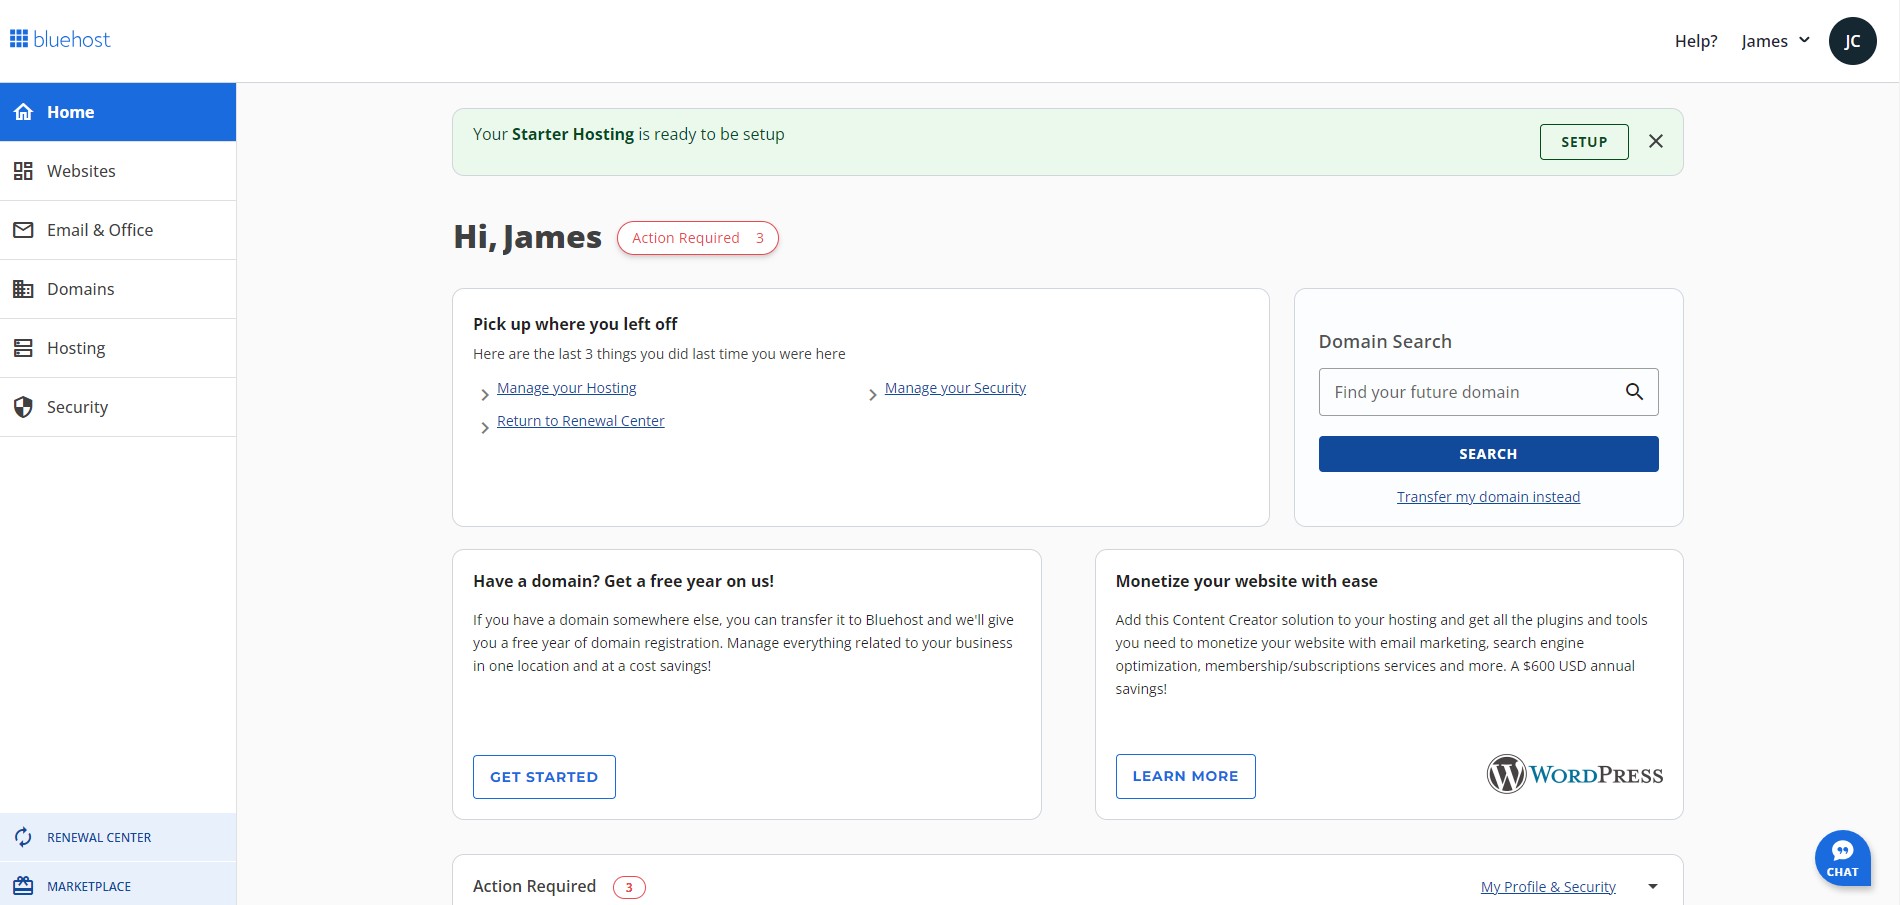Click chevron beside Manage your Security
1900x905 pixels.
tap(873, 394)
